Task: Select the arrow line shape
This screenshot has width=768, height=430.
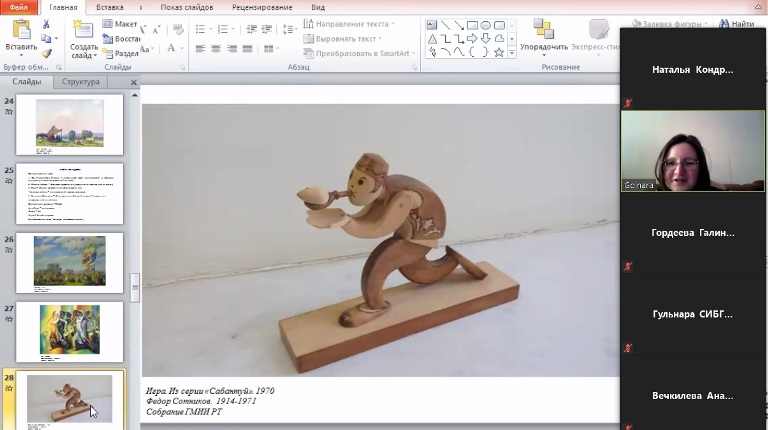Action: tap(458, 25)
